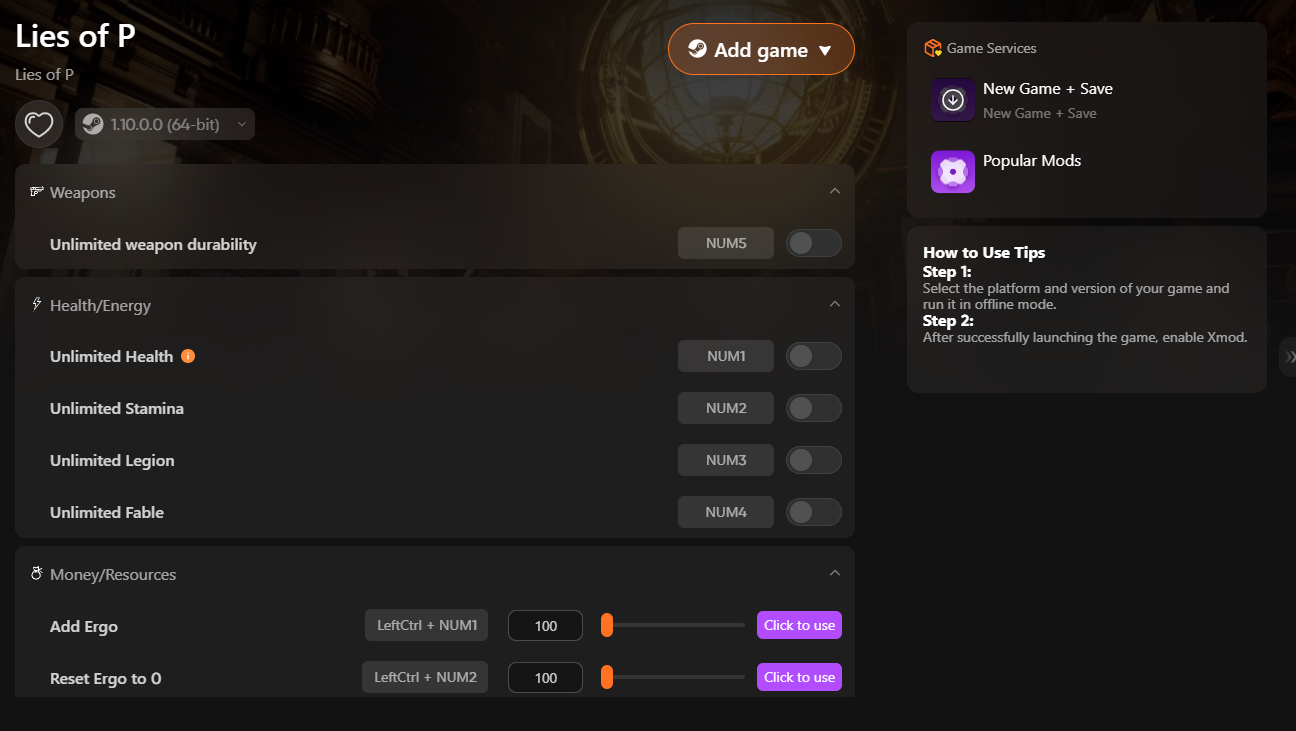Screen dimensions: 1296x731
Task: Click the Game Services heading
Action: click(x=992, y=48)
